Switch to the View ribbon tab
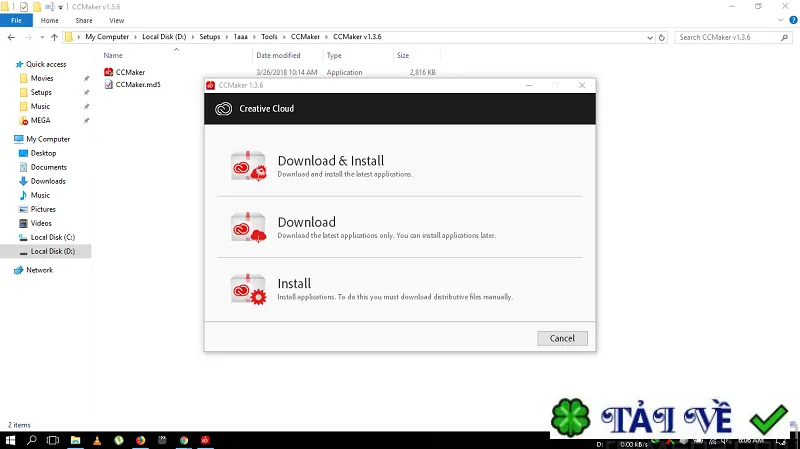 tap(116, 20)
